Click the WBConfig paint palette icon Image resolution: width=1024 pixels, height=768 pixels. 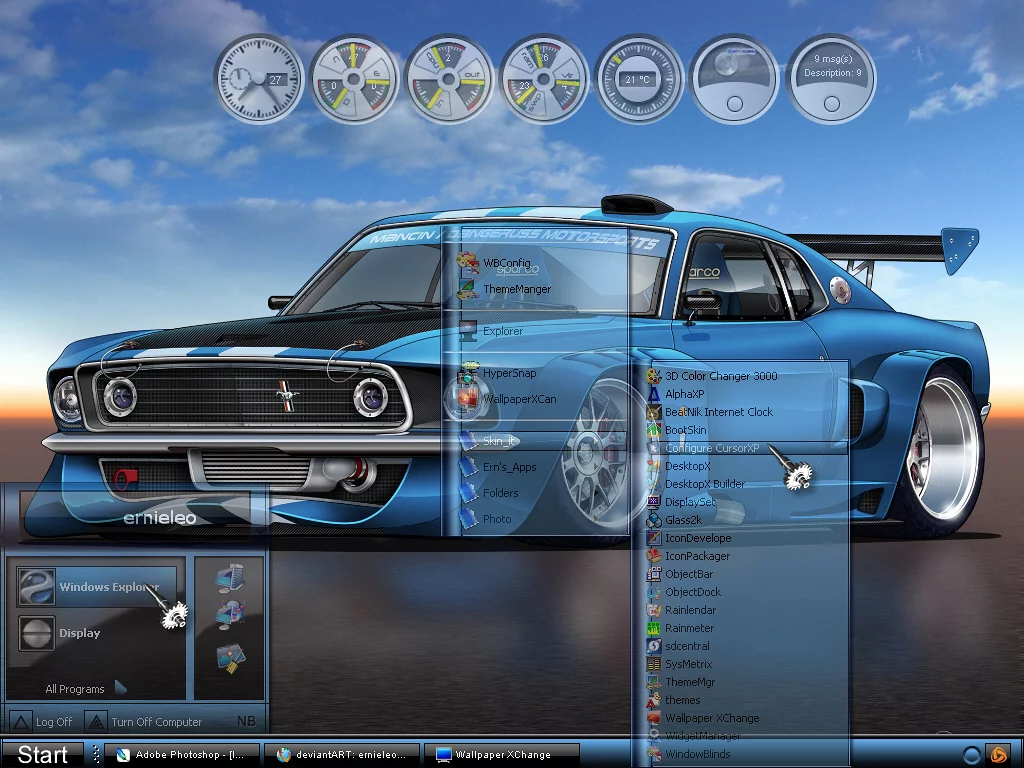tap(467, 263)
